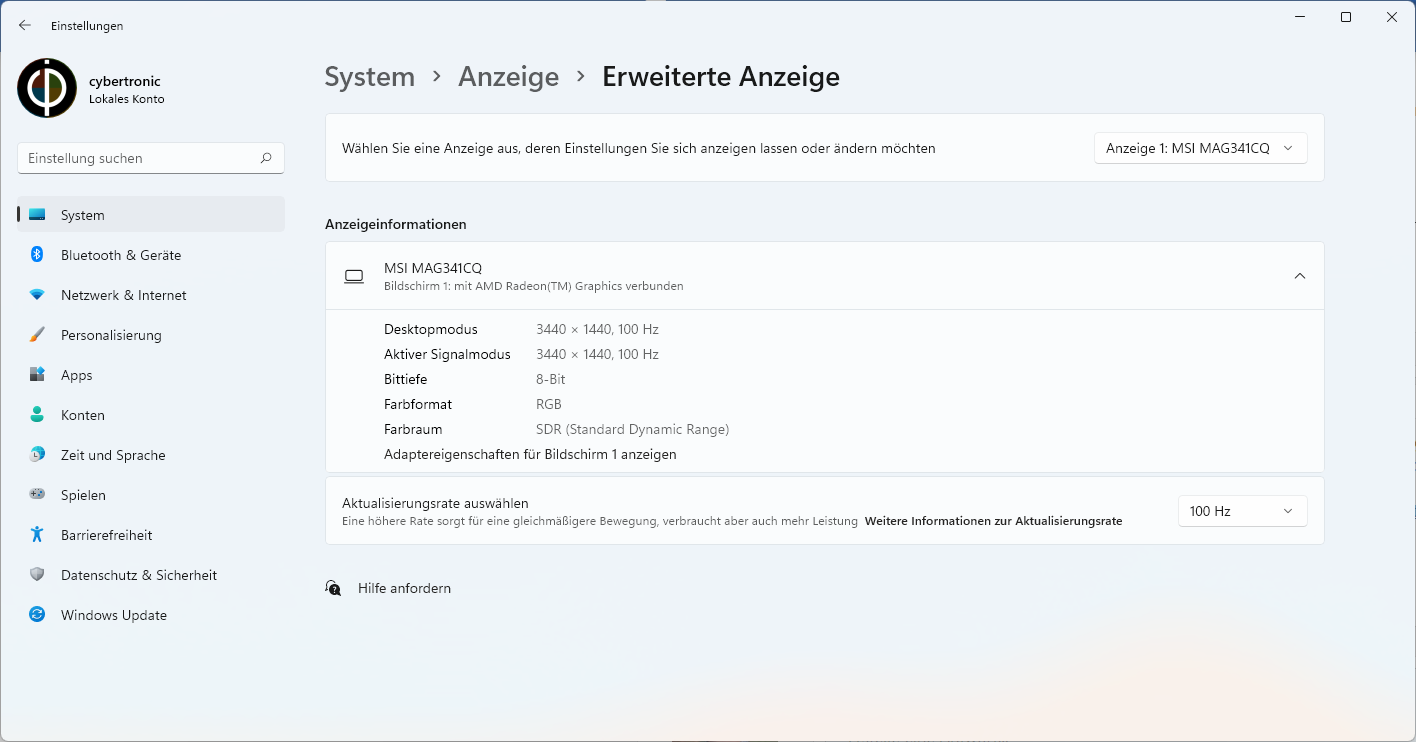Click the Anzeige breadcrumb link
The height and width of the screenshot is (742, 1416).
tap(508, 77)
